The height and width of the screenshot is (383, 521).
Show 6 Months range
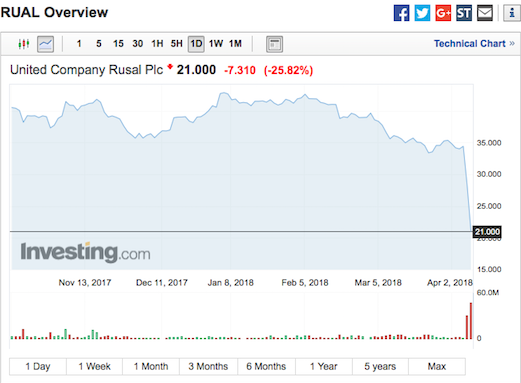point(266,367)
